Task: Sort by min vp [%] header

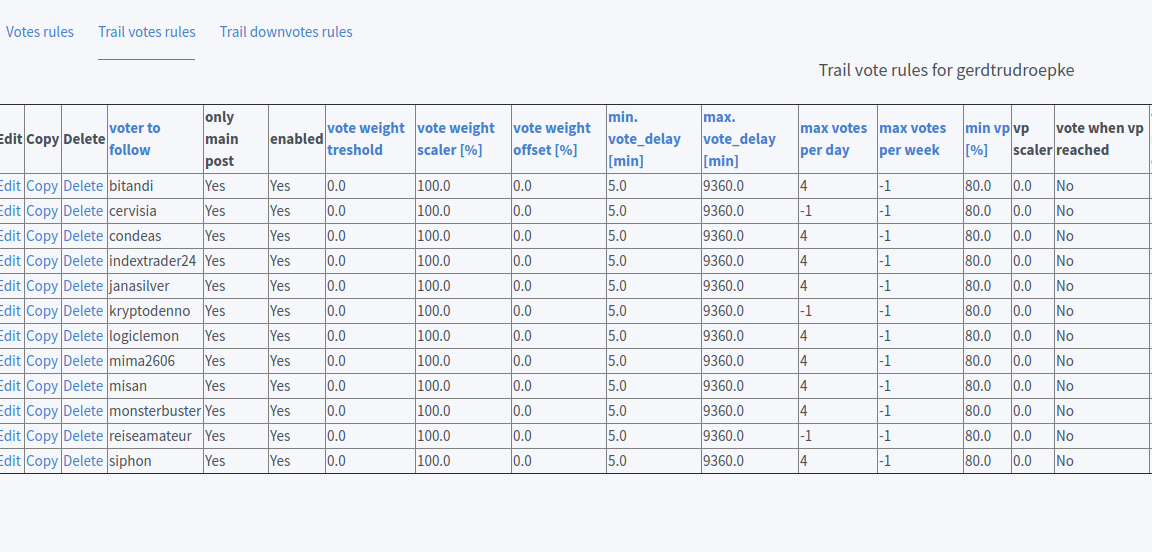Action: click(987, 139)
